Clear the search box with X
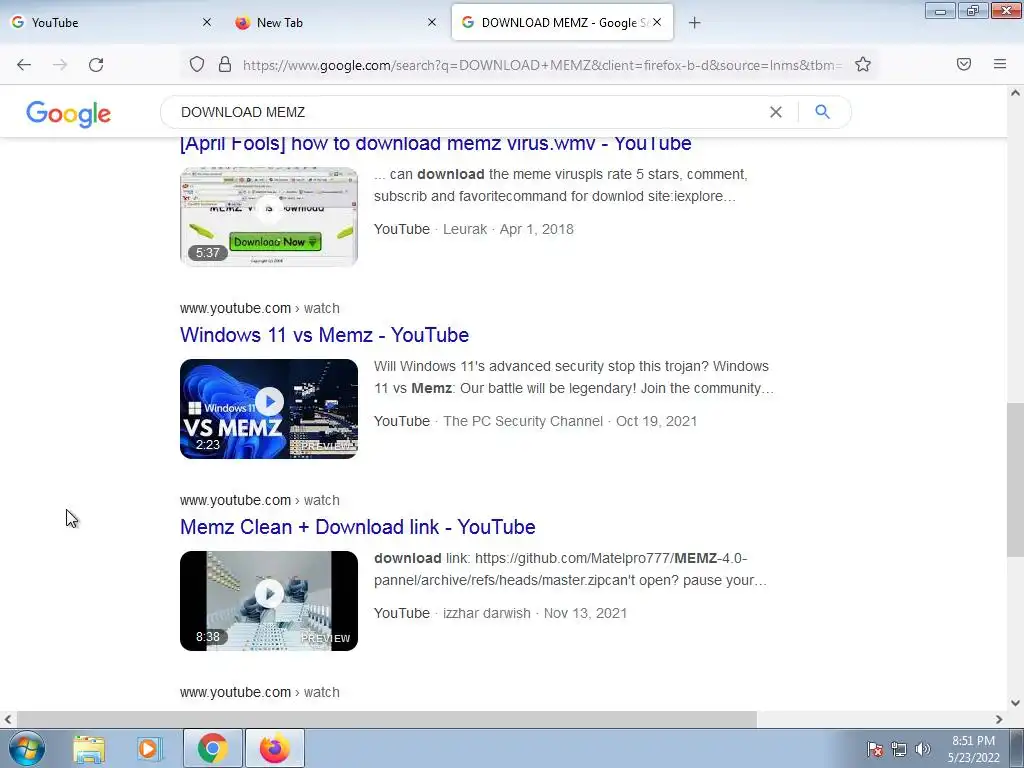 tap(776, 112)
